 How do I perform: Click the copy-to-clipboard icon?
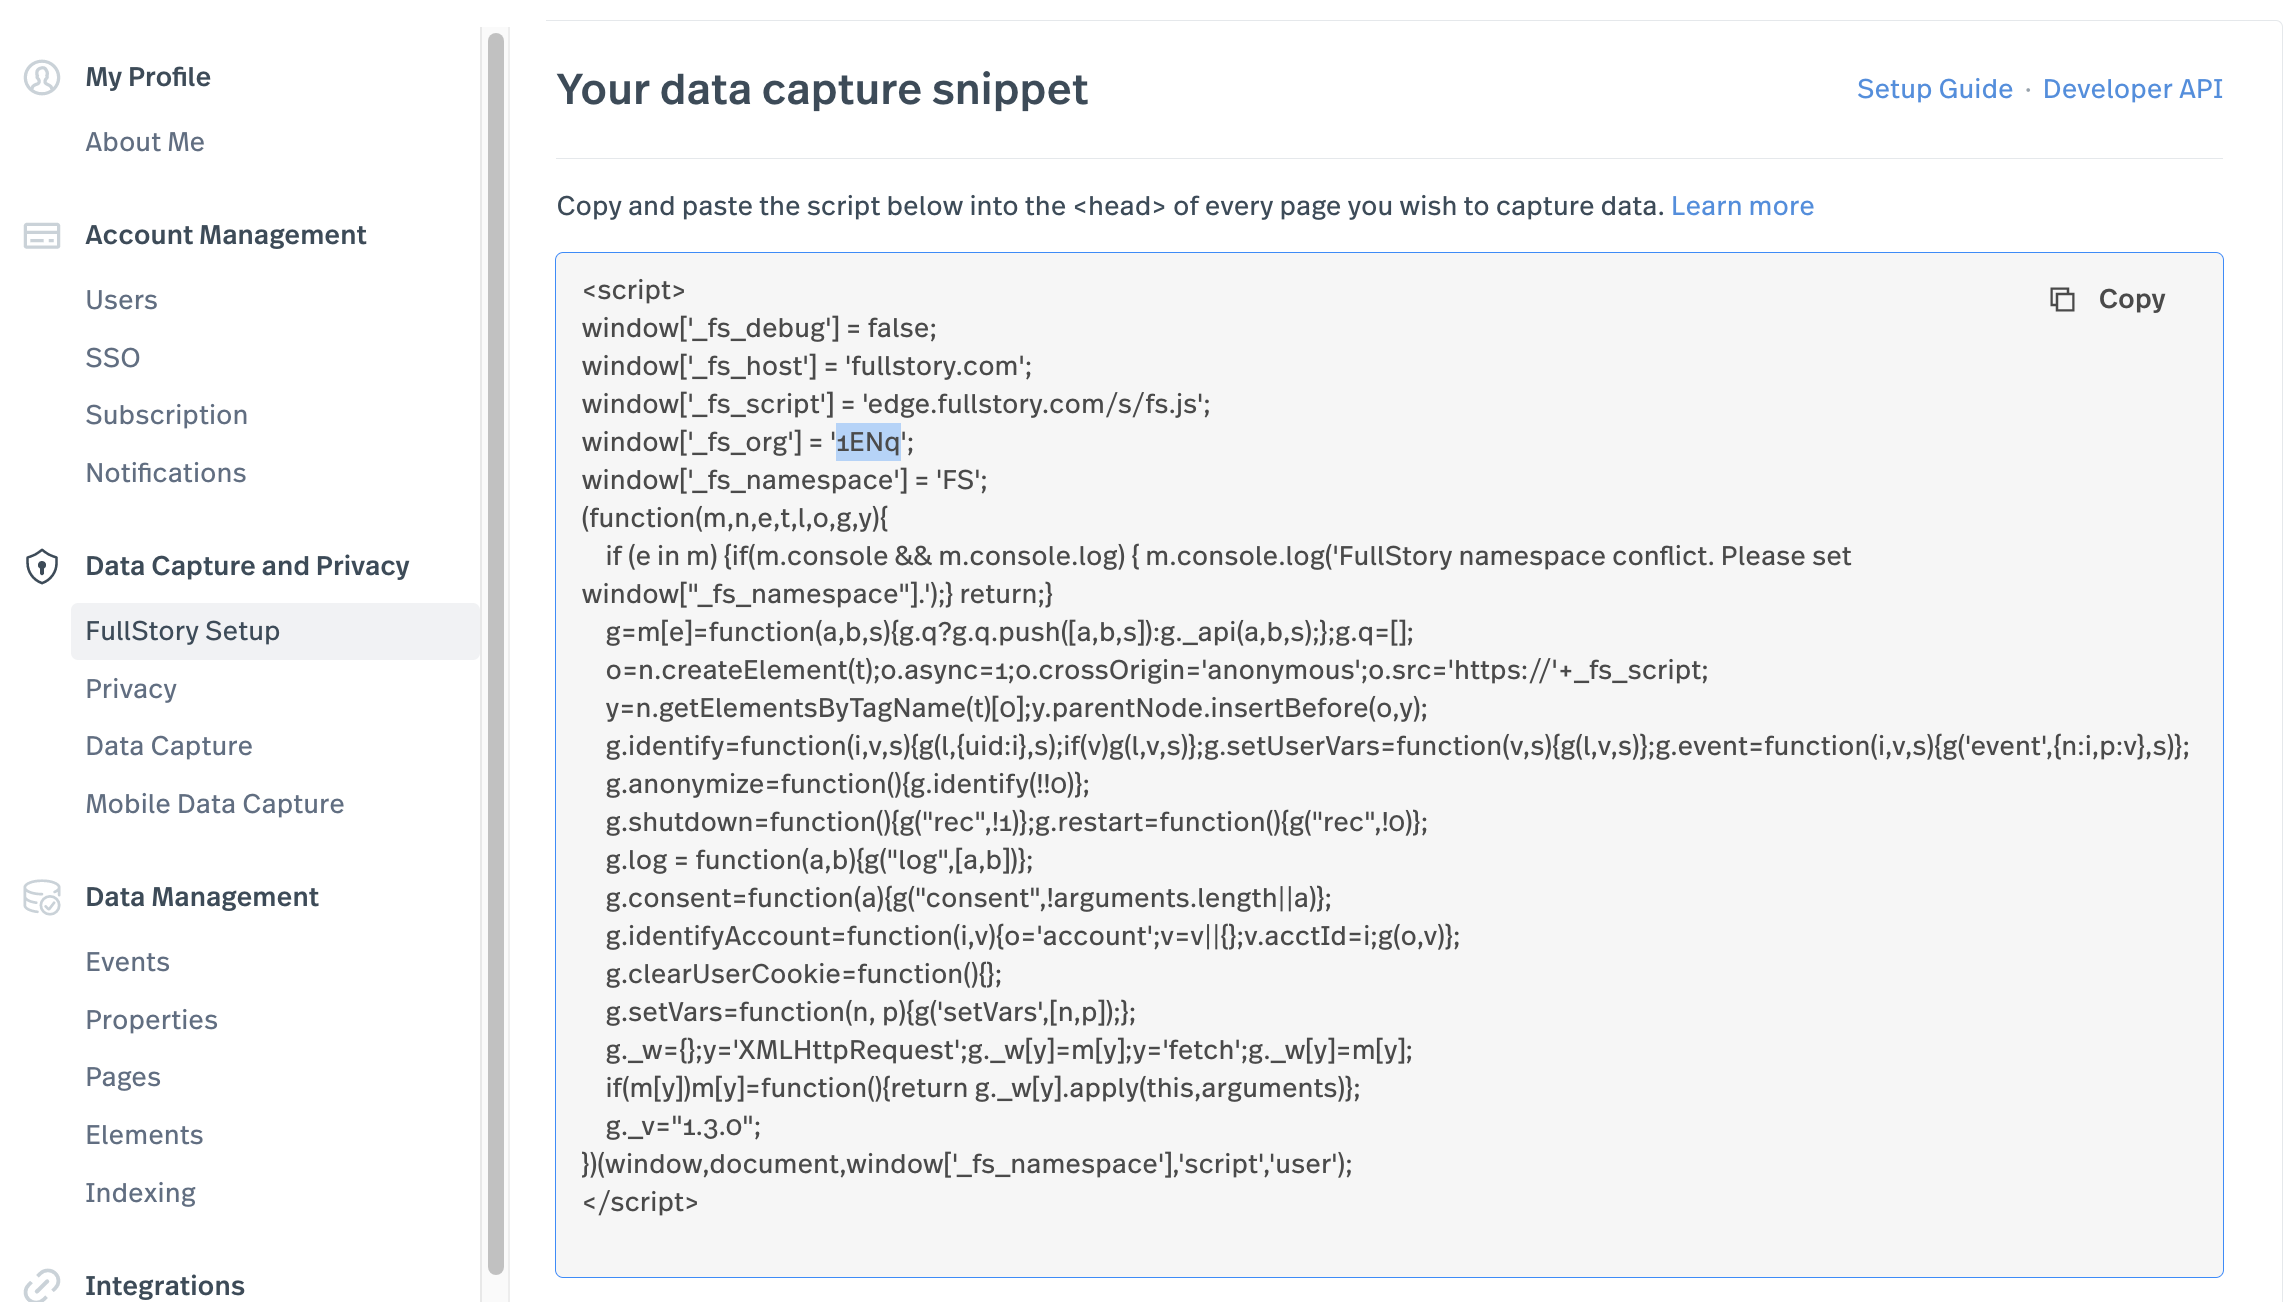(2062, 299)
